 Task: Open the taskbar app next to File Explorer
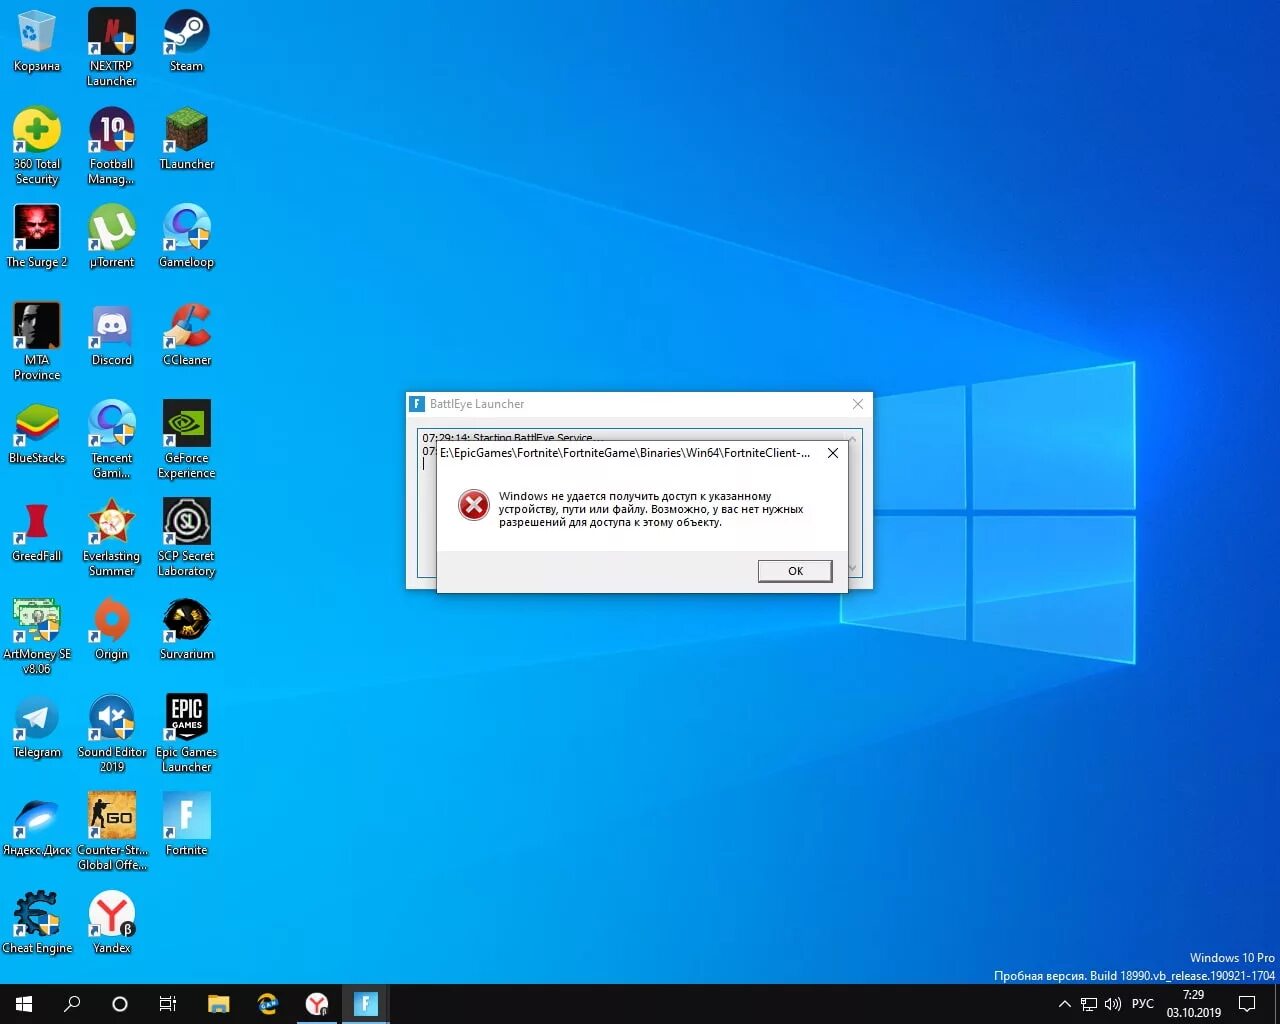[x=267, y=1004]
